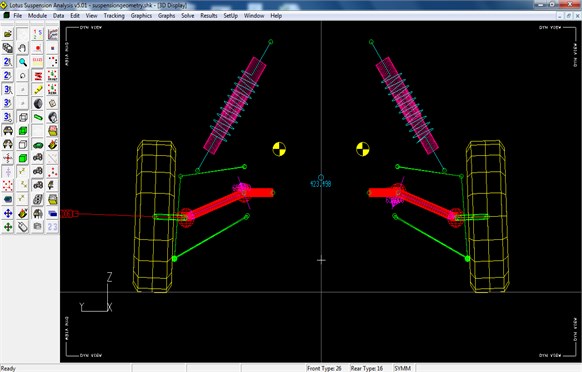Click the SYMM indicator in status bar
Viewport: 582px width, 372px height.
402,368
